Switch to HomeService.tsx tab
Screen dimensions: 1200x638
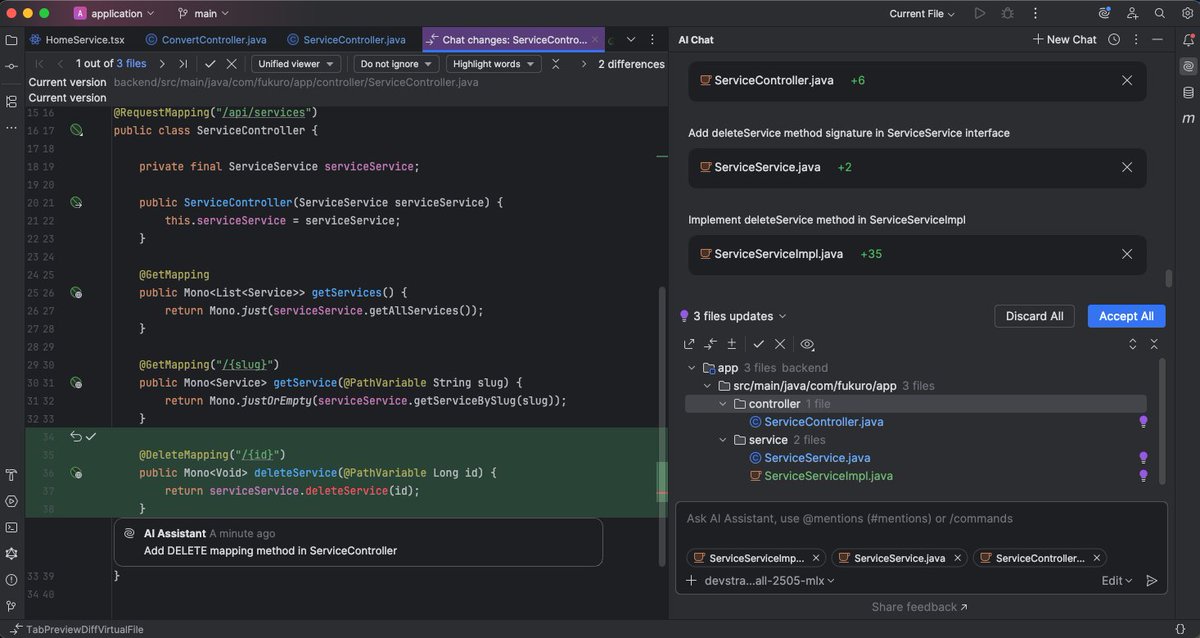(76, 39)
